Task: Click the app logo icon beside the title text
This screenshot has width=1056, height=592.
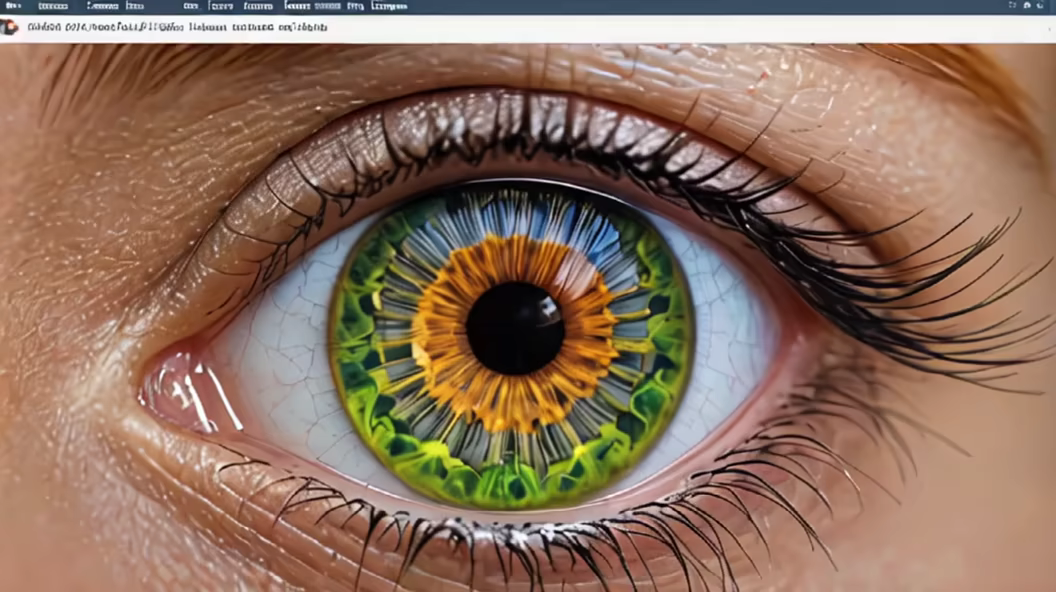Action: click(9, 27)
